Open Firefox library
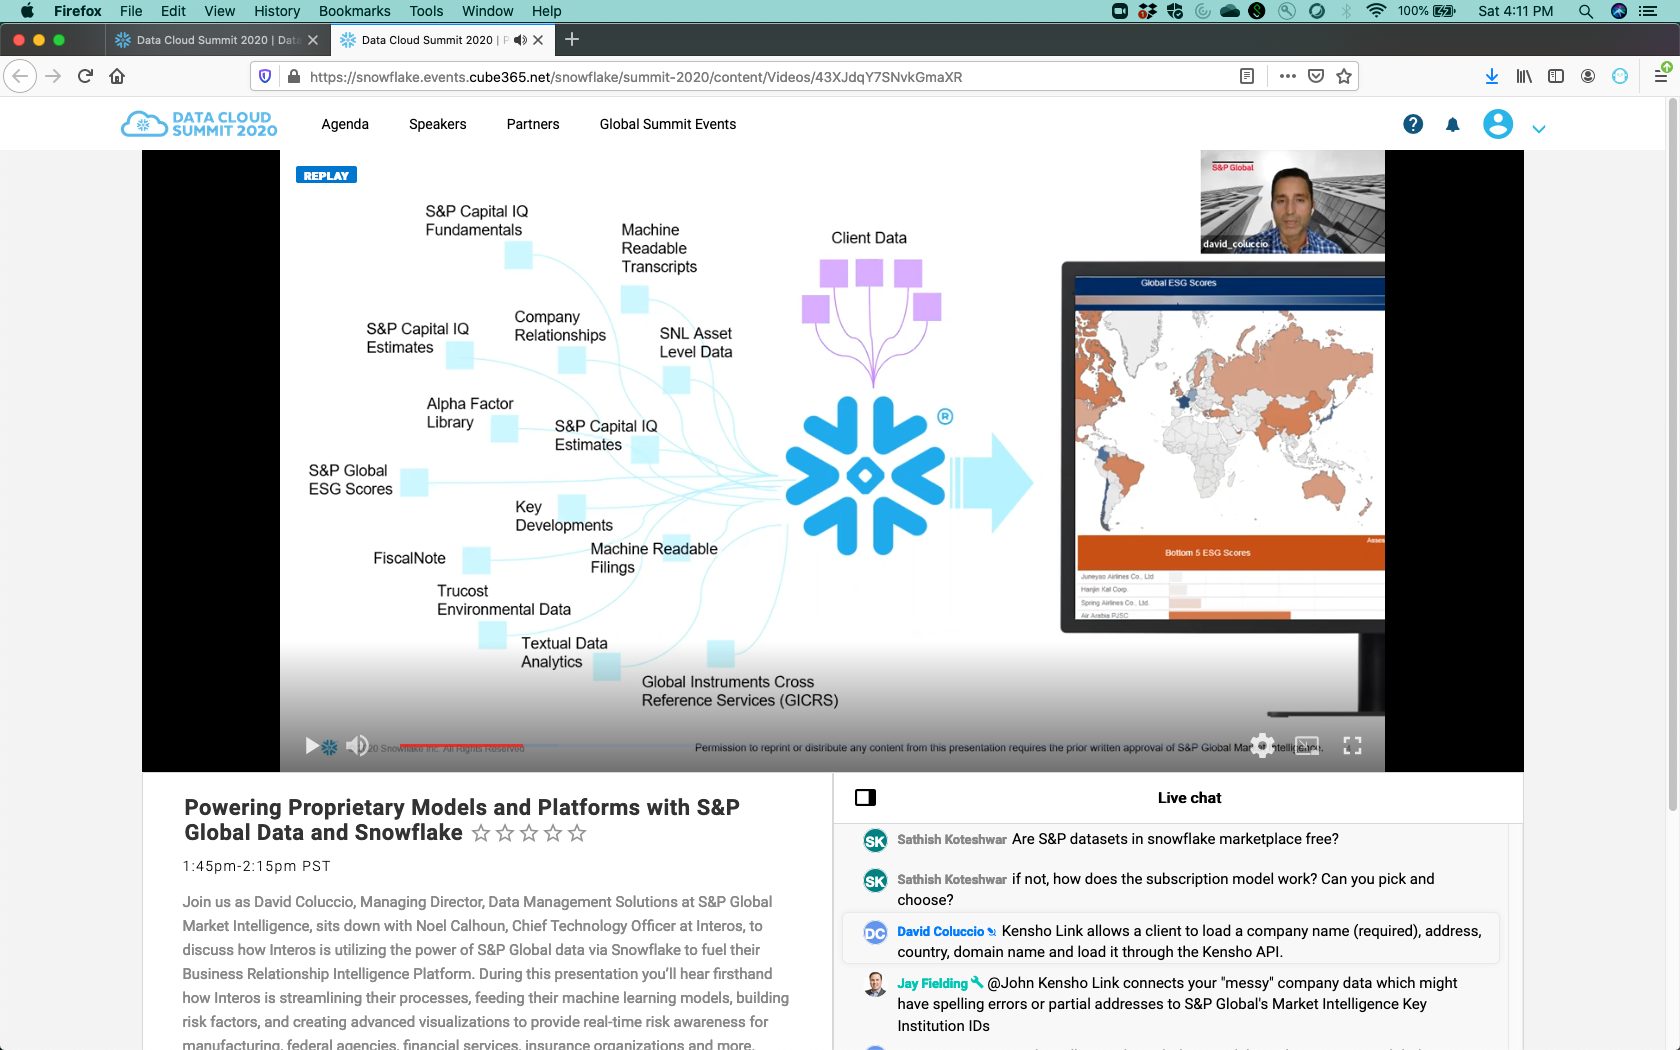 coord(1524,76)
